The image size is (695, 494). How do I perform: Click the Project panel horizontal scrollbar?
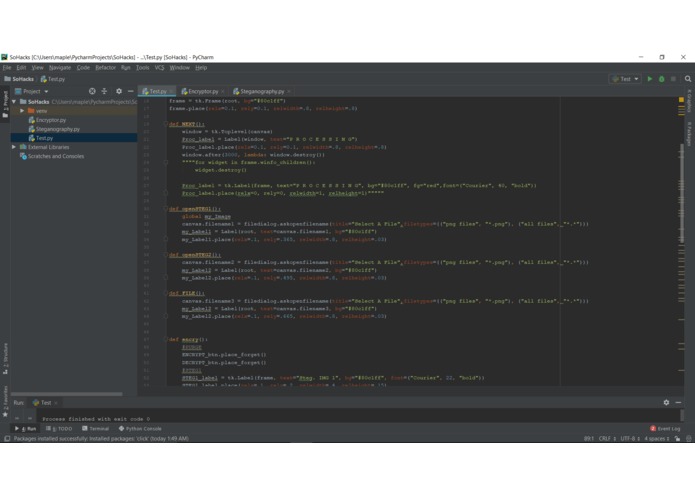point(66,394)
